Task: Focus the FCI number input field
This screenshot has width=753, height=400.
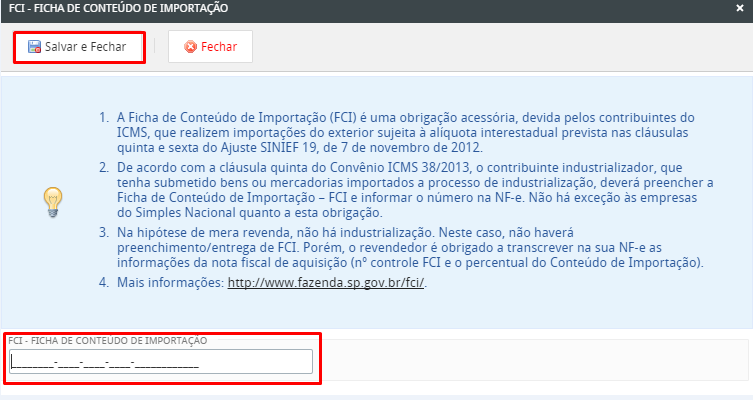Action: click(x=161, y=362)
